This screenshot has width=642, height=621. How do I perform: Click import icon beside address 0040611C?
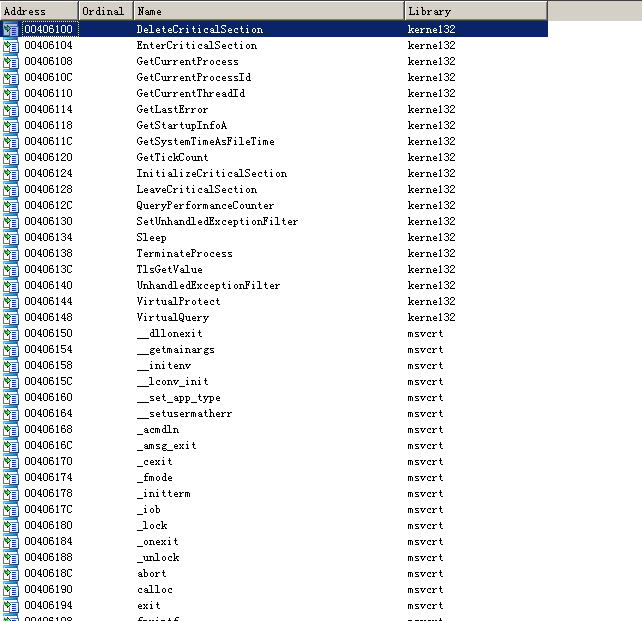(11, 141)
